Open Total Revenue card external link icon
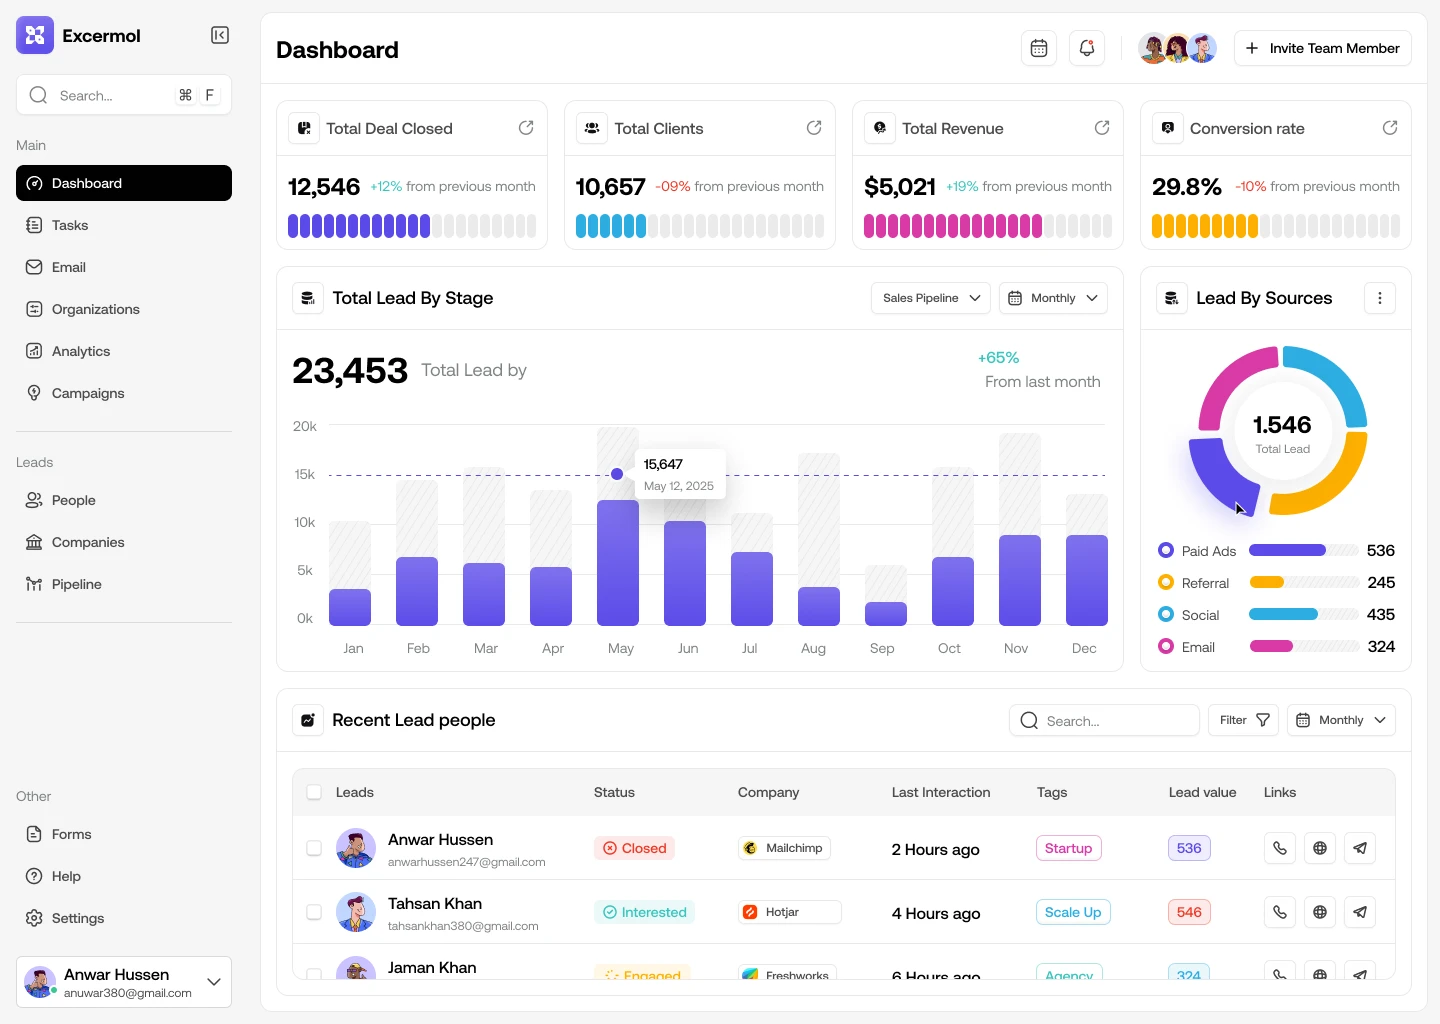Image resolution: width=1440 pixels, height=1024 pixels. pyautogui.click(x=1102, y=128)
